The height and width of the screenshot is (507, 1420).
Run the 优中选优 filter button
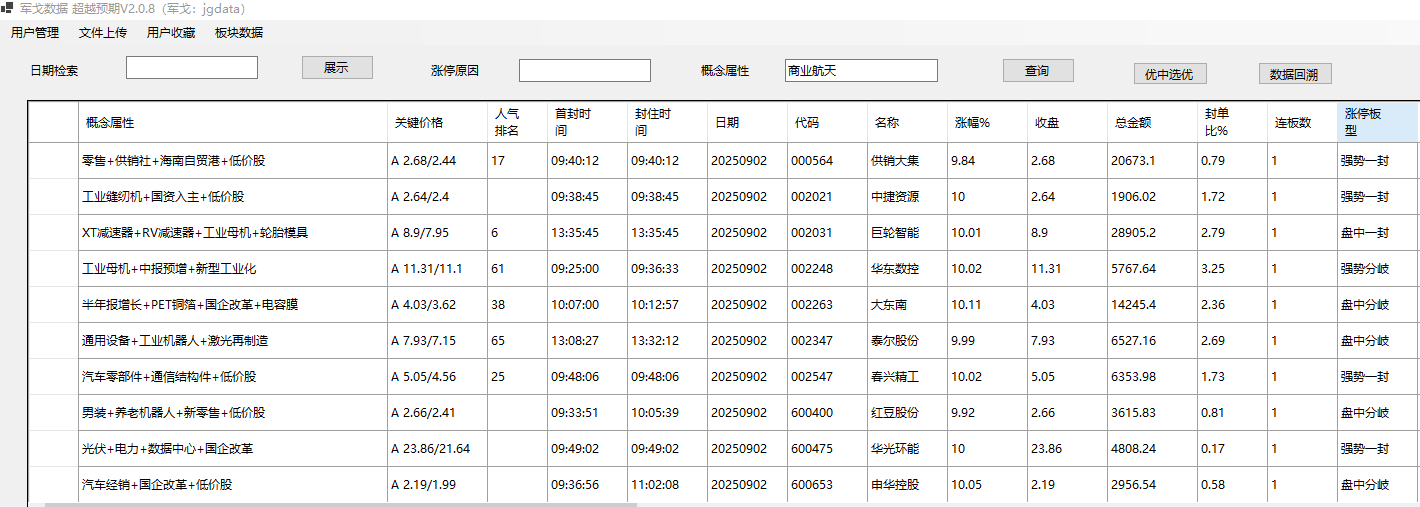1169,74
